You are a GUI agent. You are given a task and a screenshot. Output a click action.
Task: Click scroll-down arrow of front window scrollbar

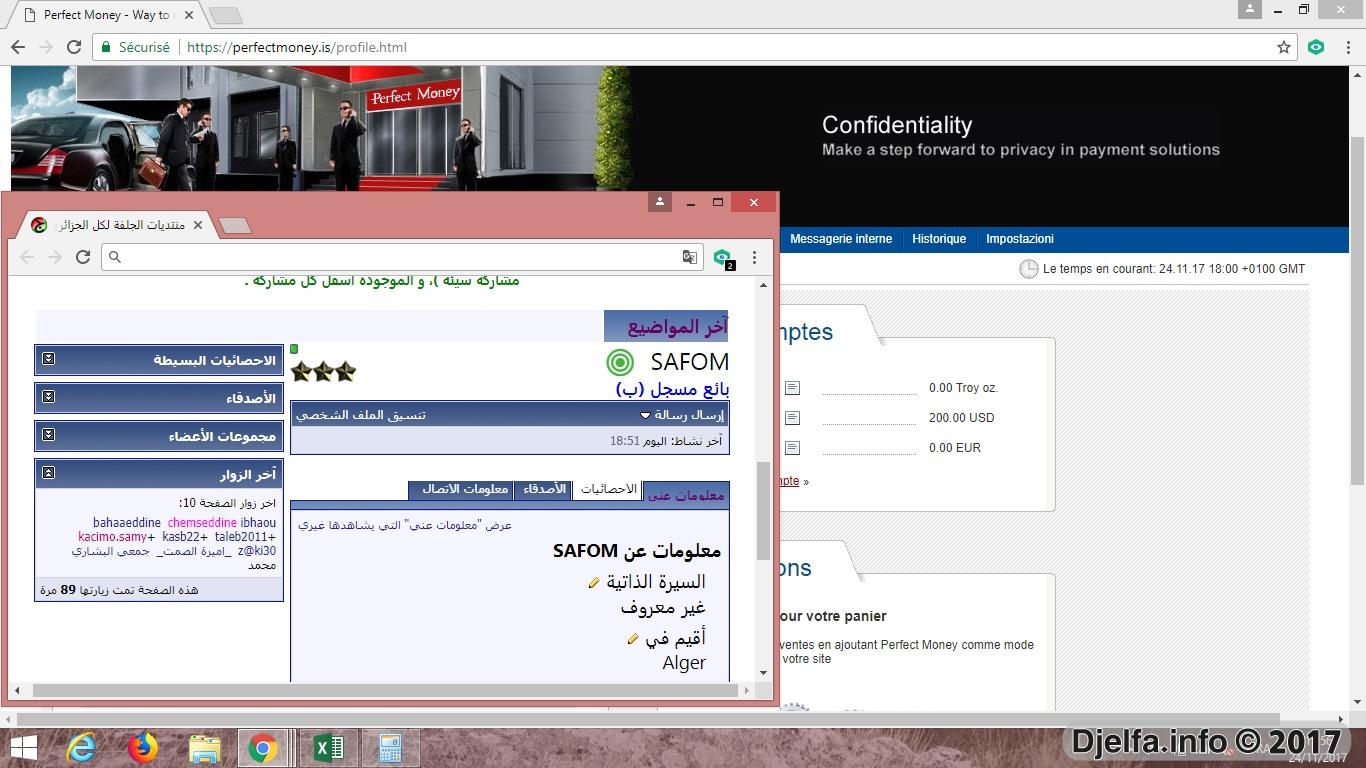tap(763, 673)
